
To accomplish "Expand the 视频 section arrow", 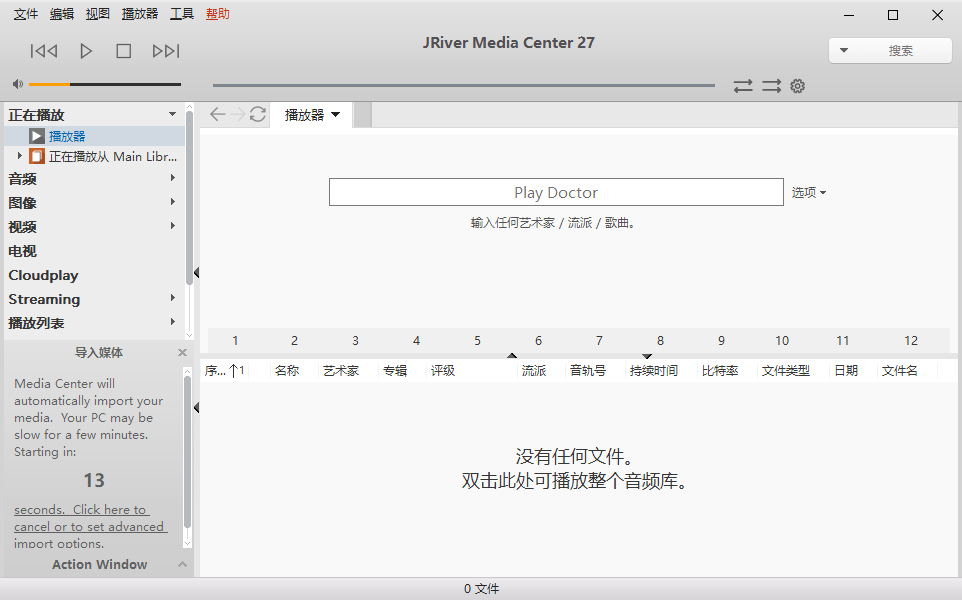I will [x=172, y=226].
